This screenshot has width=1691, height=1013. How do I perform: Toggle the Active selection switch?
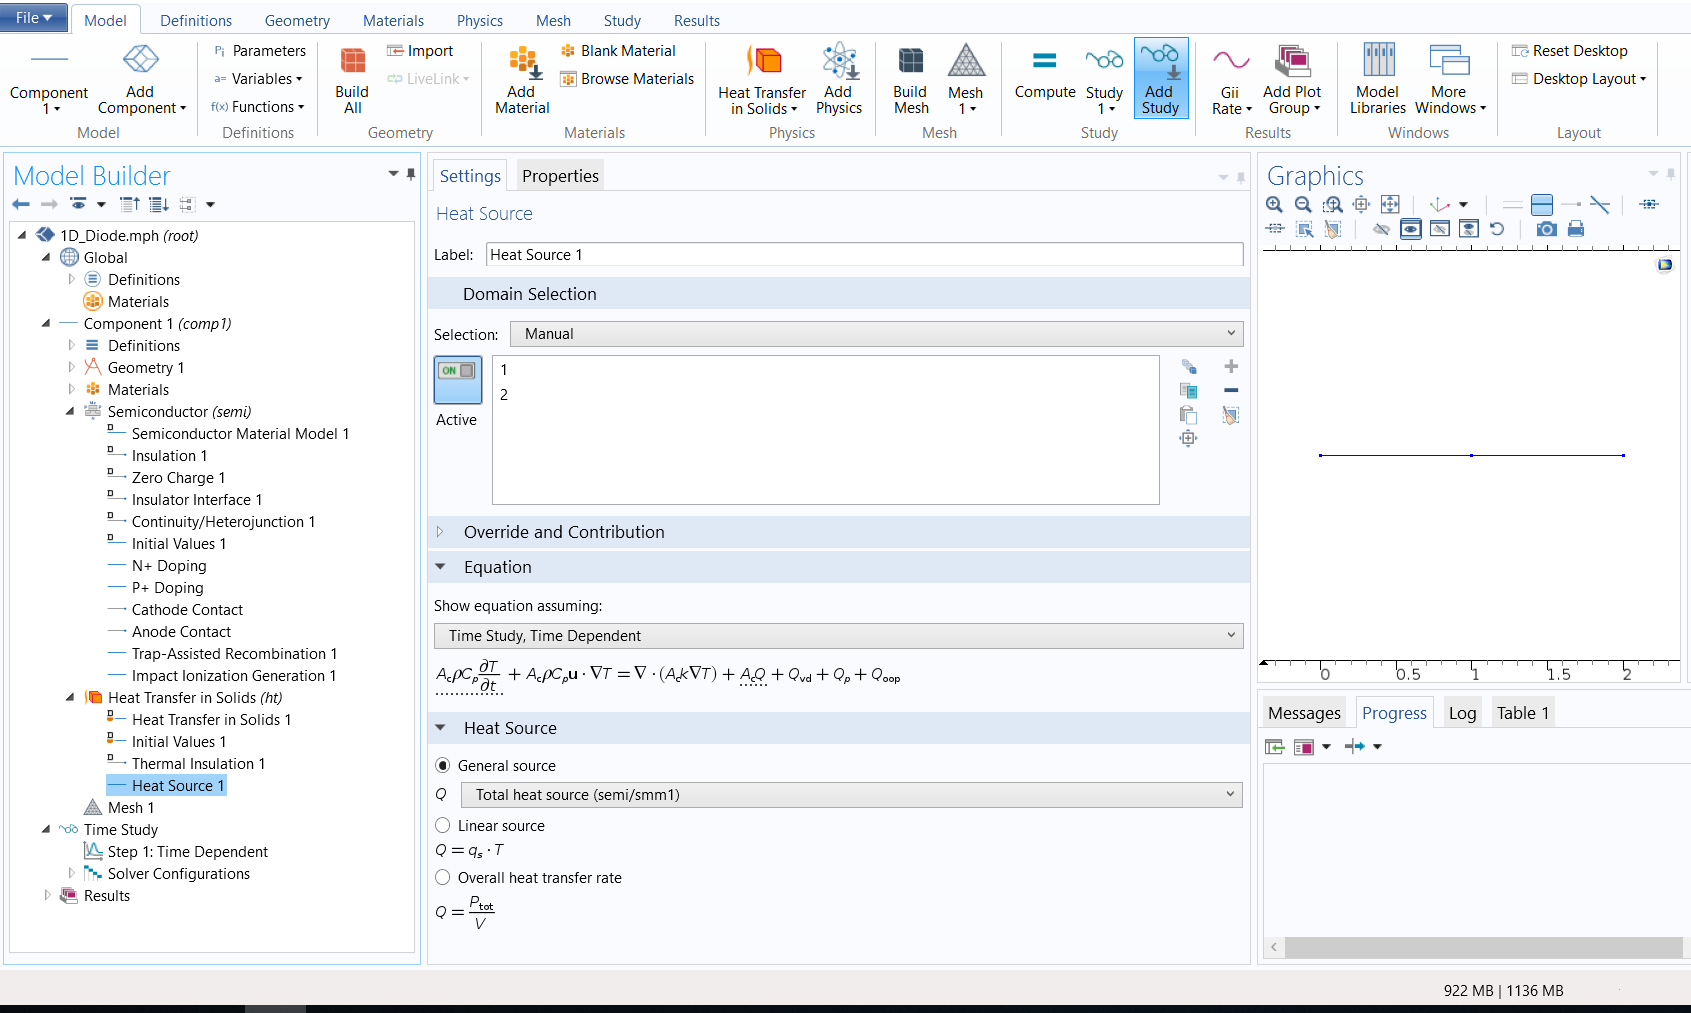pos(458,380)
